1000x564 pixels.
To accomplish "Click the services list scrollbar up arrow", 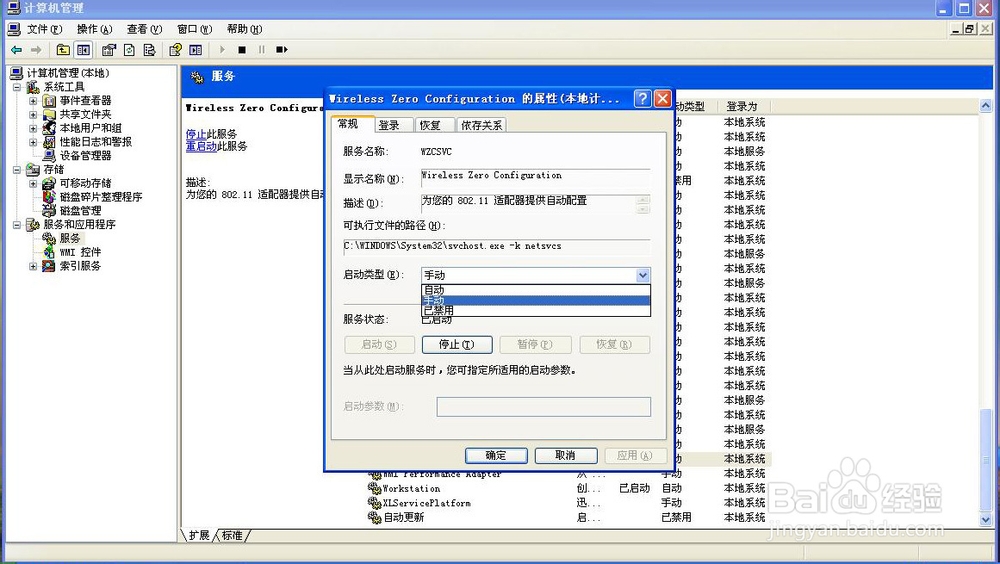I will click(986, 106).
